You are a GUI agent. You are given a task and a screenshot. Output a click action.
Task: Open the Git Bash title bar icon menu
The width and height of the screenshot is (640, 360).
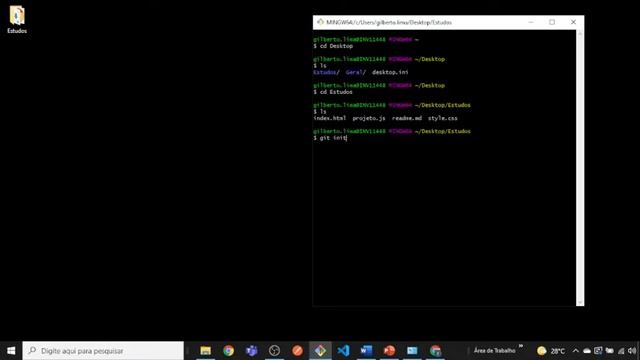320,22
